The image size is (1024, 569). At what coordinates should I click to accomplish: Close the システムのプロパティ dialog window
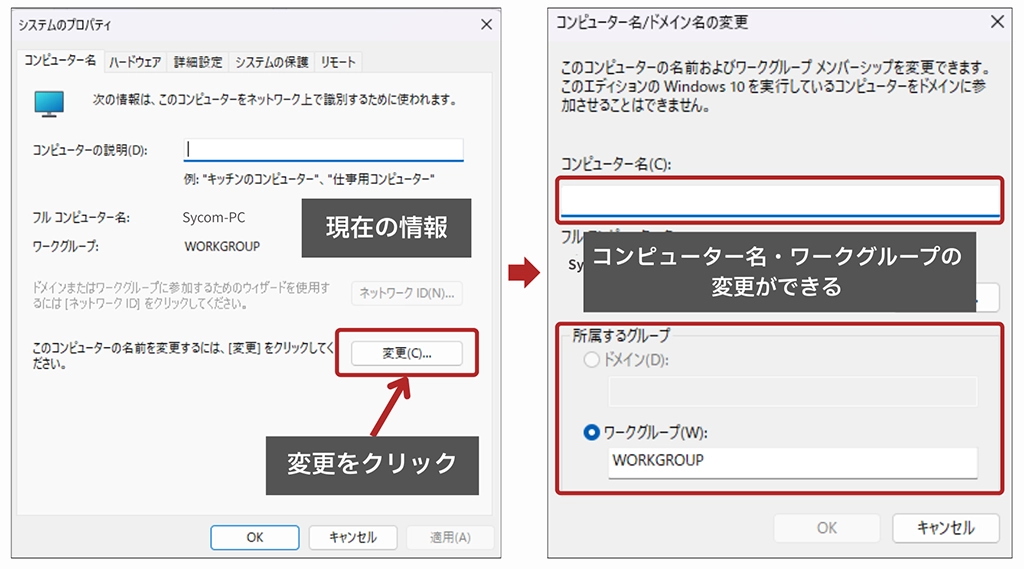(x=486, y=23)
